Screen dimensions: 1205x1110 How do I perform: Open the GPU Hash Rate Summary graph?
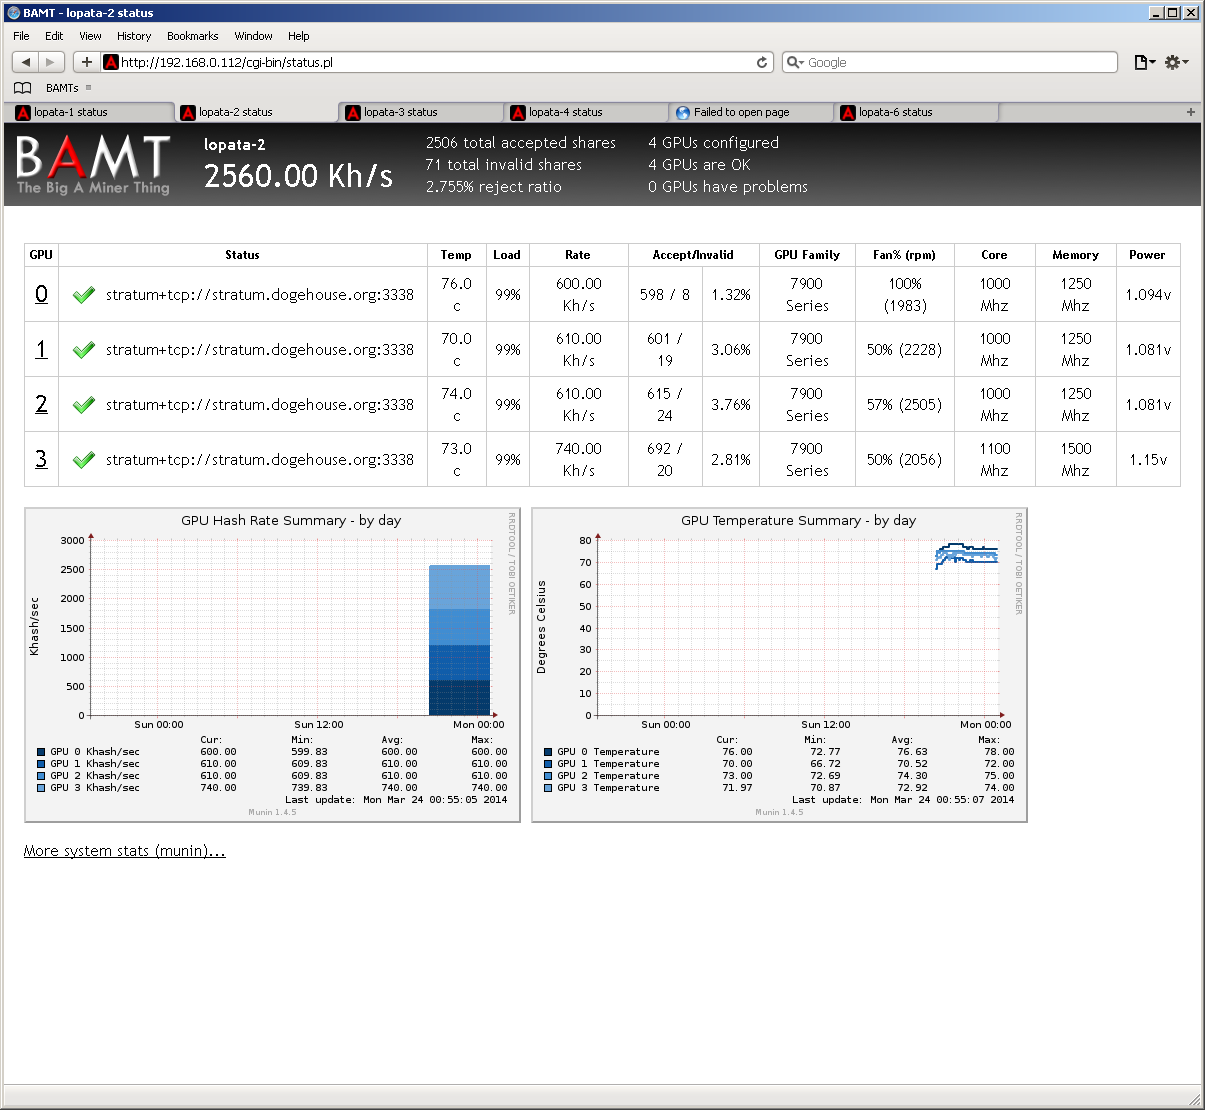point(273,665)
